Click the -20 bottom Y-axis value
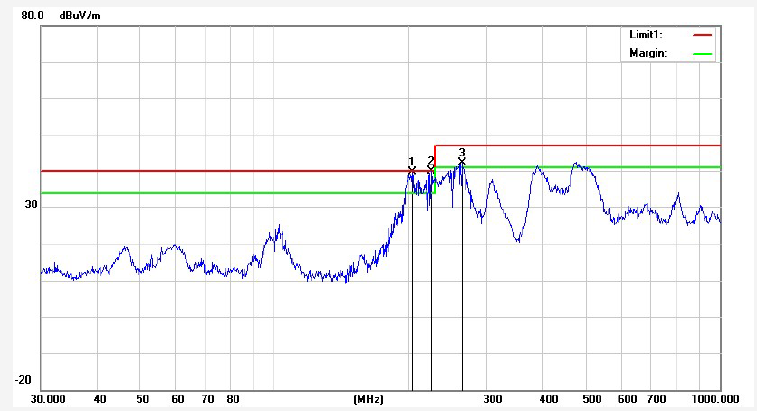Image resolution: width=757 pixels, height=411 pixels. (23, 381)
